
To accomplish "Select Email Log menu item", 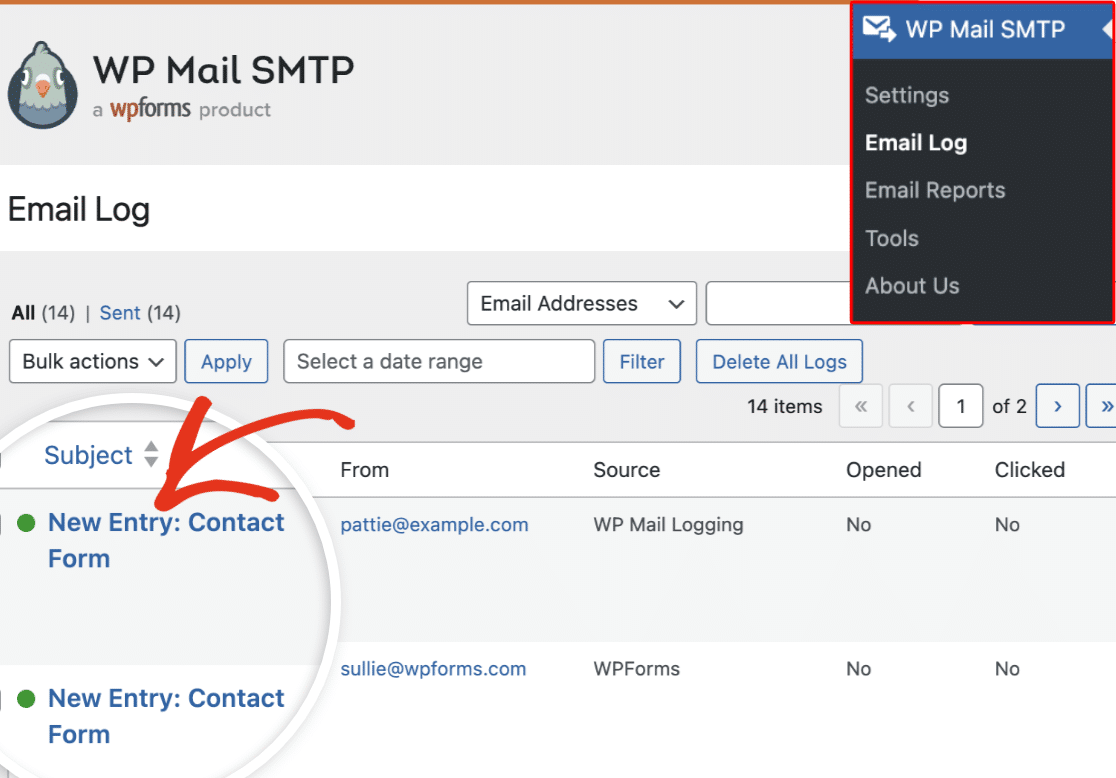I will [x=916, y=143].
